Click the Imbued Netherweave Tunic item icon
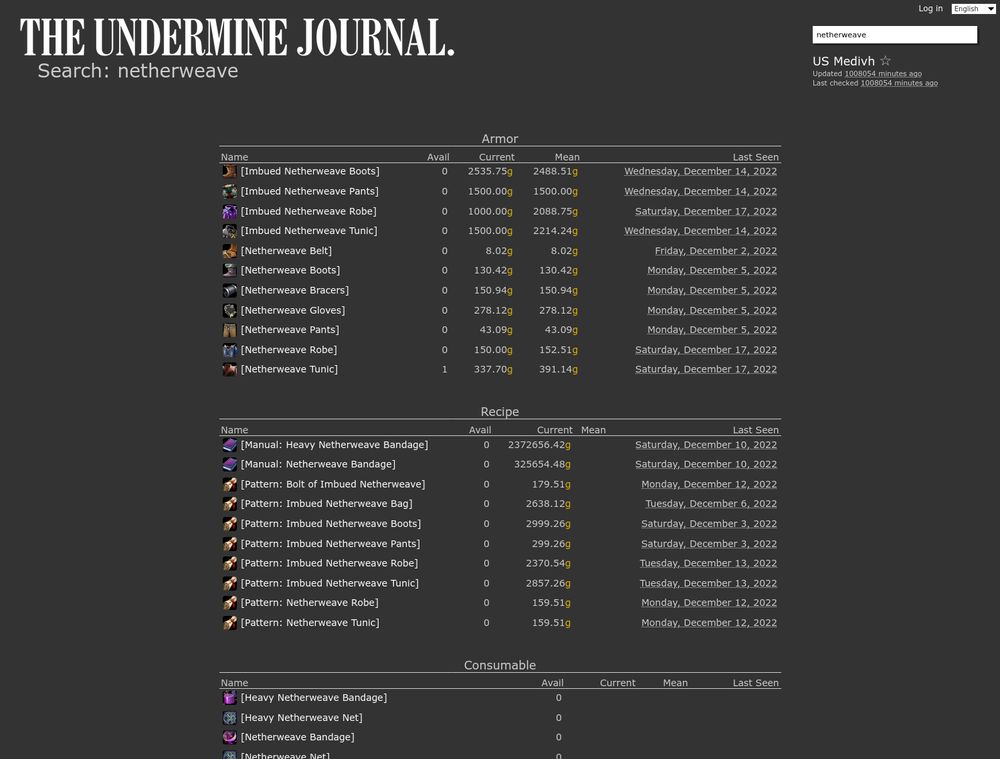The image size is (1000, 759). [229, 231]
